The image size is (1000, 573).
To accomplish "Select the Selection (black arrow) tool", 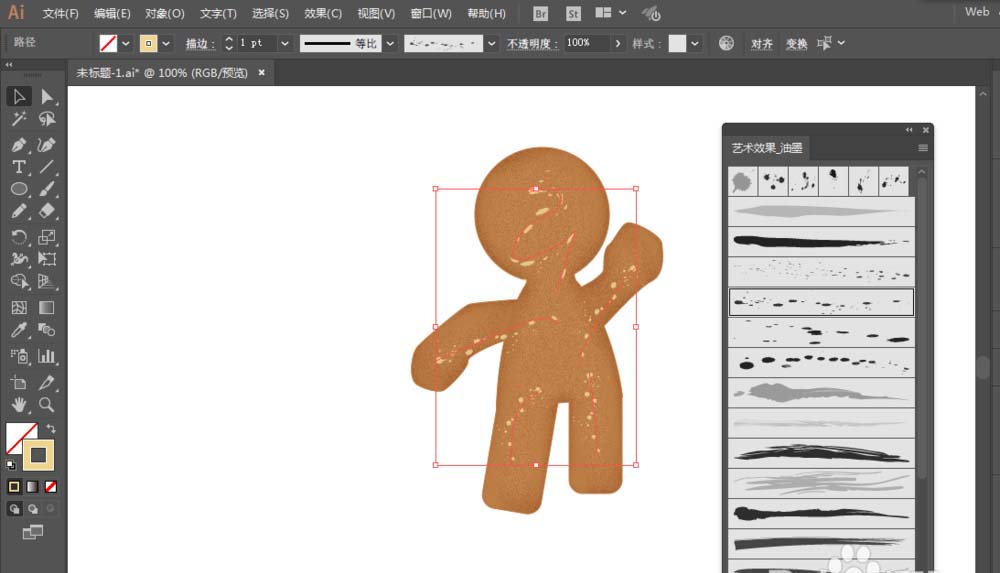I will (x=18, y=96).
